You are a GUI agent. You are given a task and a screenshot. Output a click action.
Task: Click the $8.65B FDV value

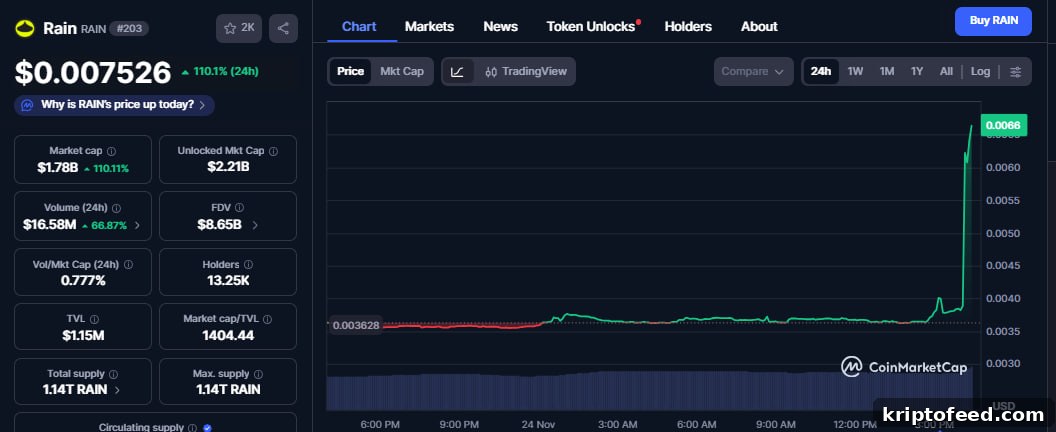coord(220,225)
